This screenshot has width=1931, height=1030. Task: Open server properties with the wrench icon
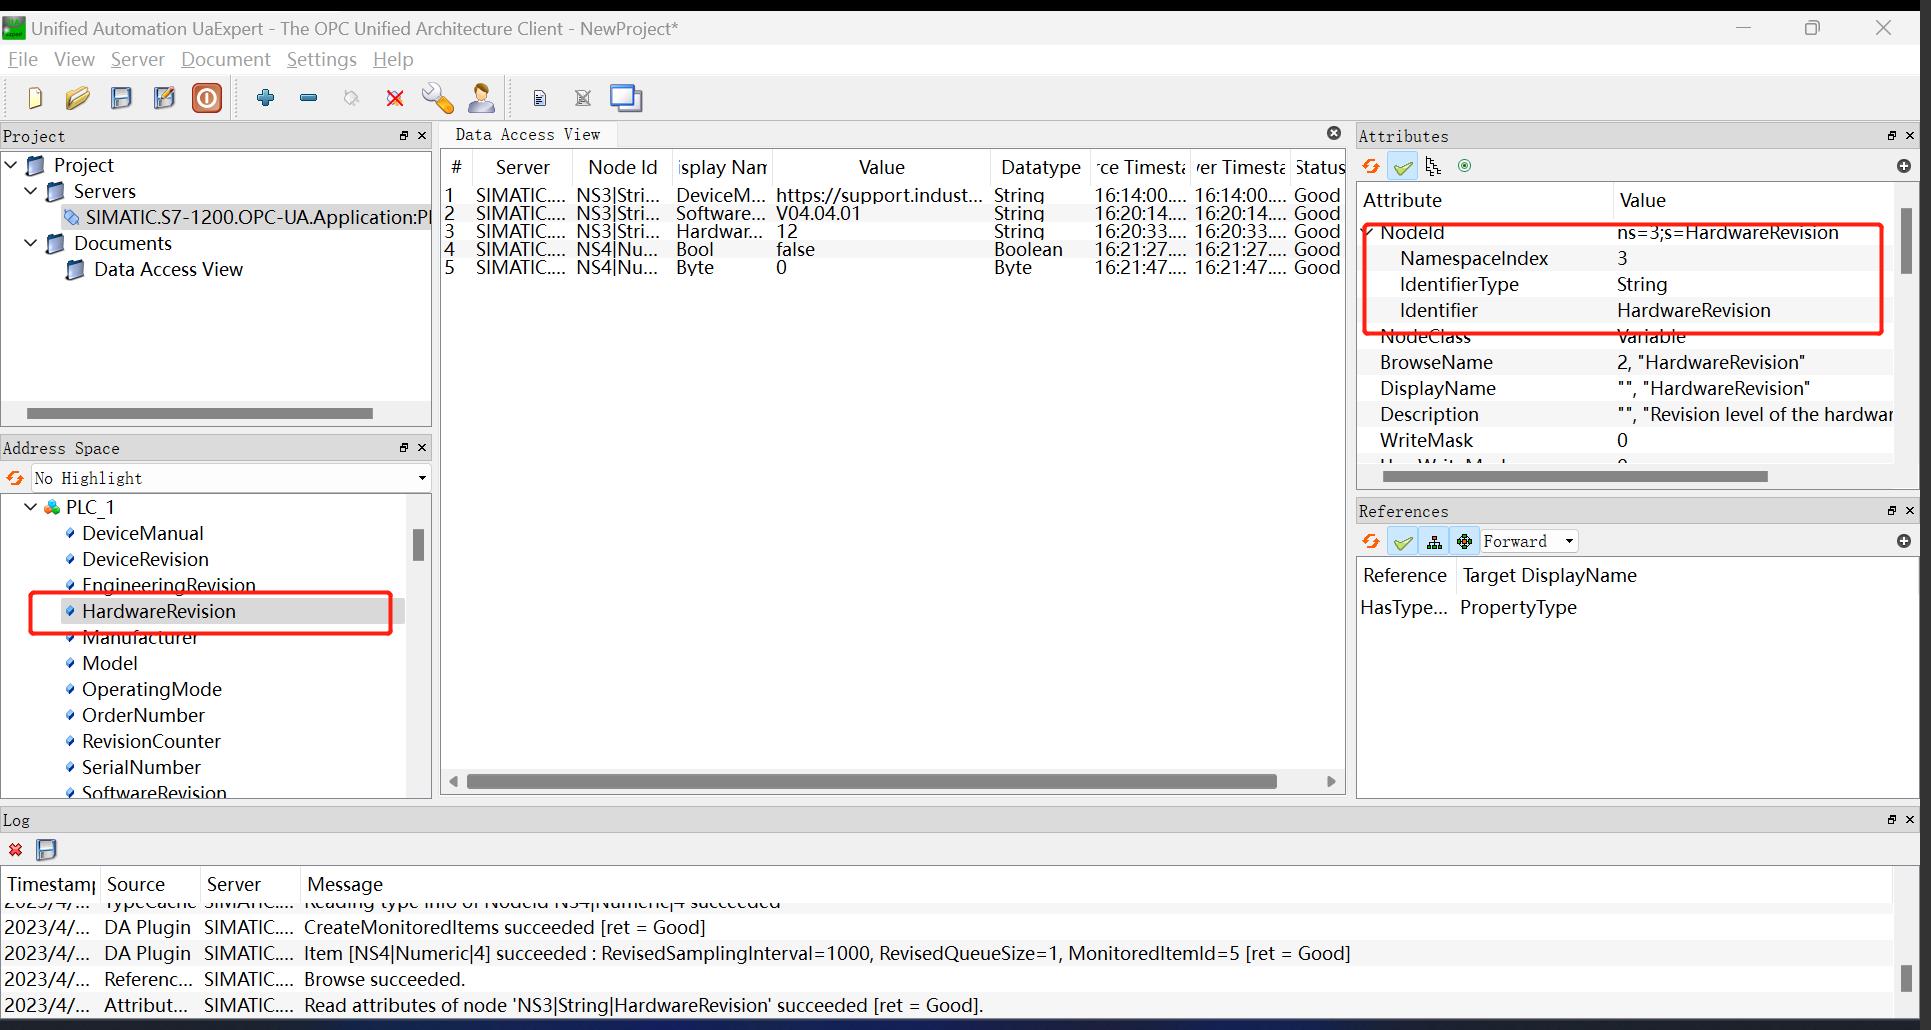pyautogui.click(x=437, y=97)
